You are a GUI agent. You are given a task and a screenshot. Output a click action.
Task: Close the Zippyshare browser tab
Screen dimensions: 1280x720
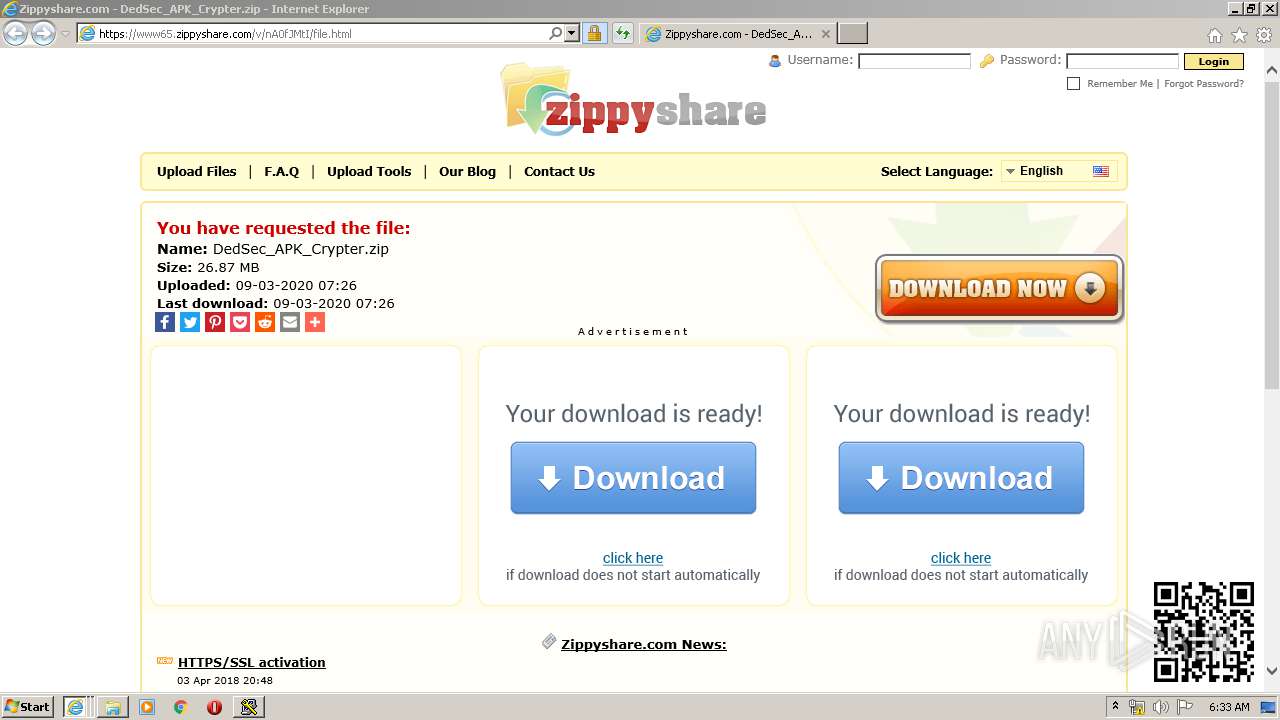pos(825,34)
